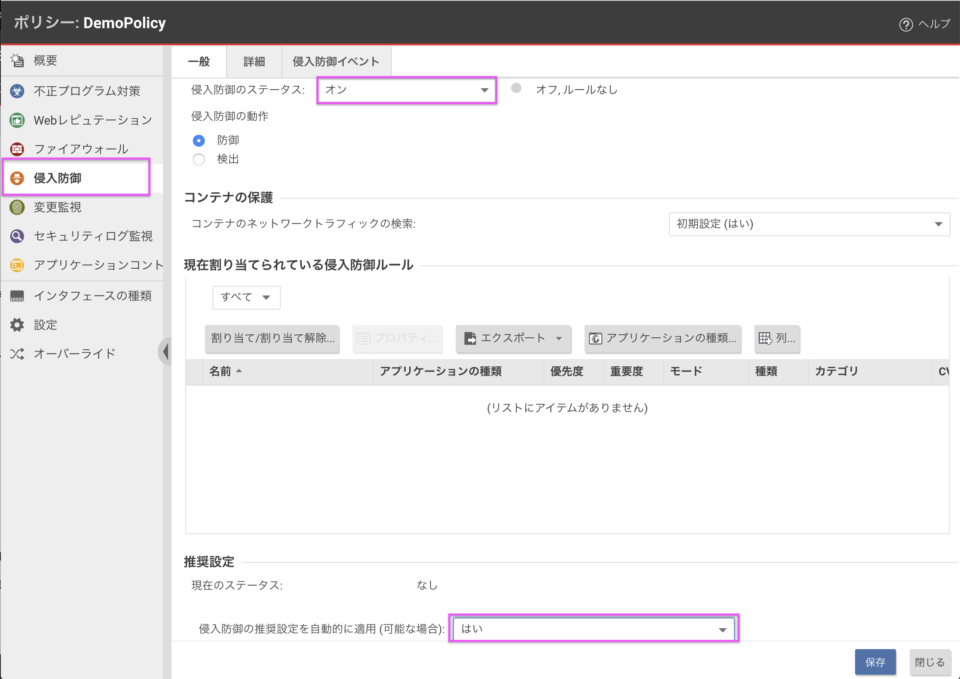960x679 pixels.
Task: Switch to the 詳細 tab
Action: pos(254,61)
